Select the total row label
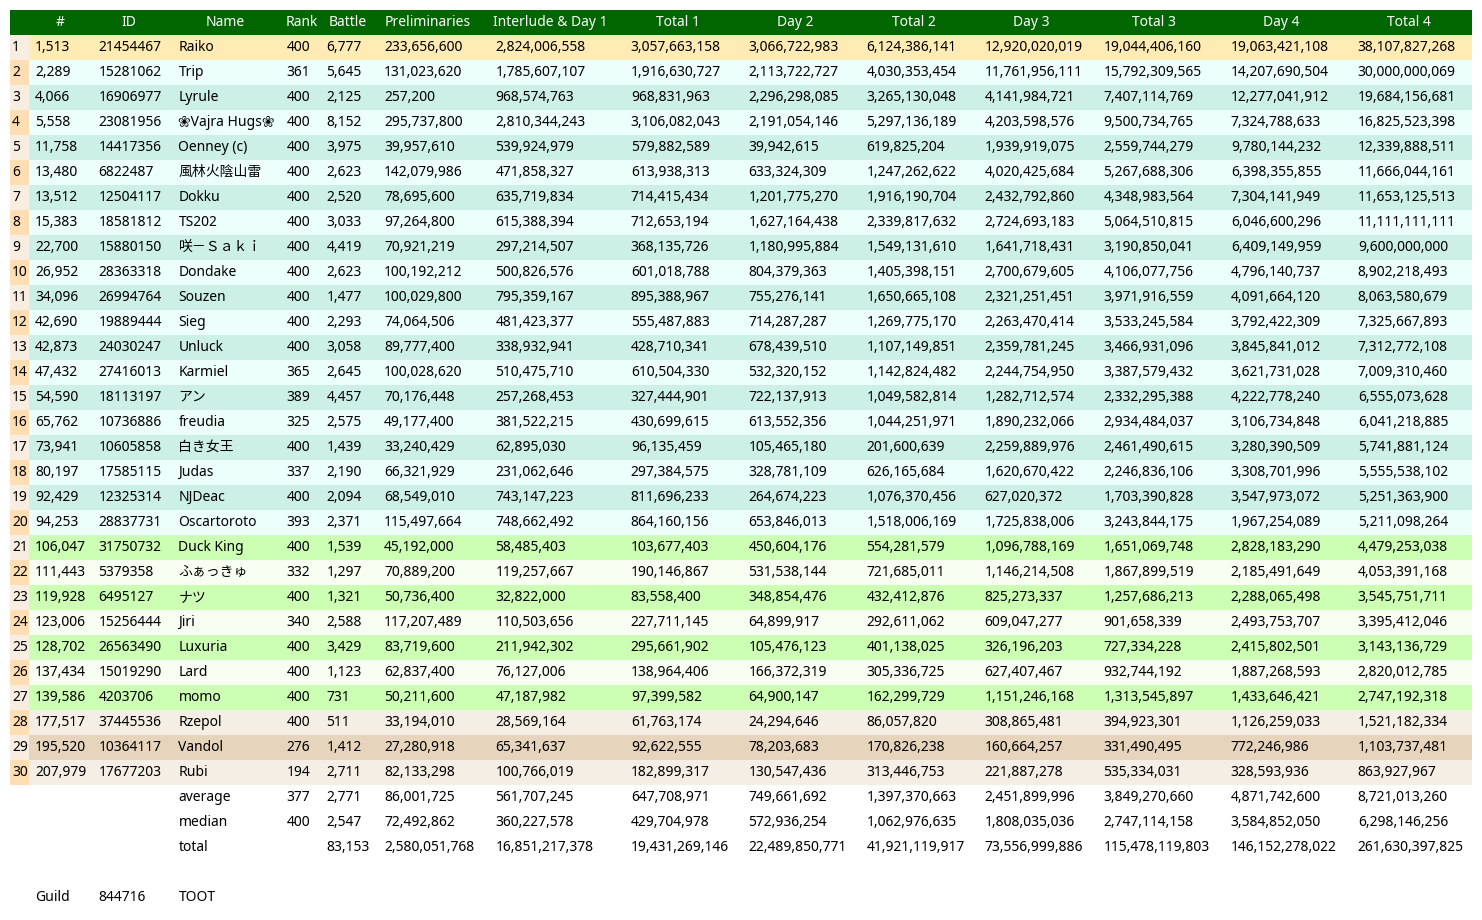This screenshot has height=920, width=1482. click(193, 846)
